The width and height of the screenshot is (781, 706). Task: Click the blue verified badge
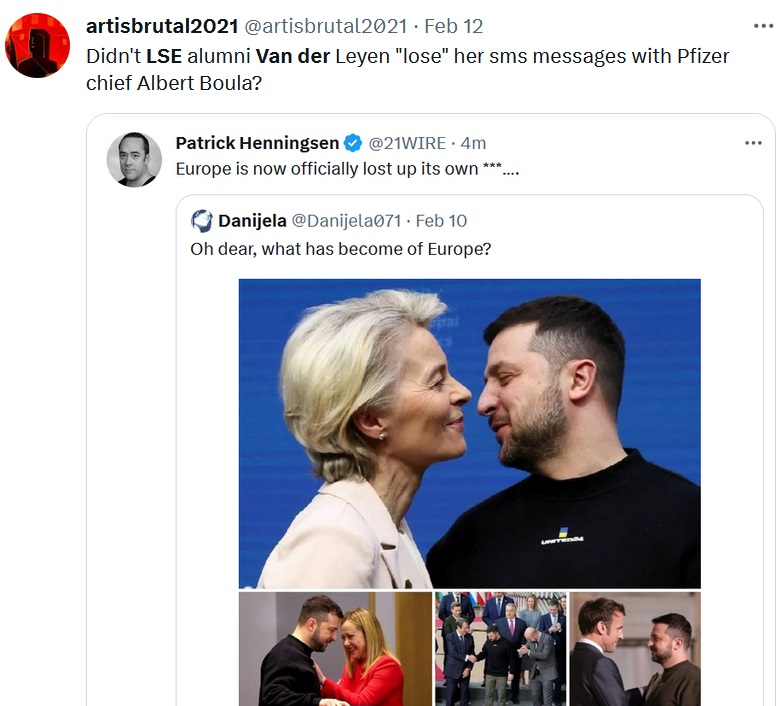click(352, 143)
